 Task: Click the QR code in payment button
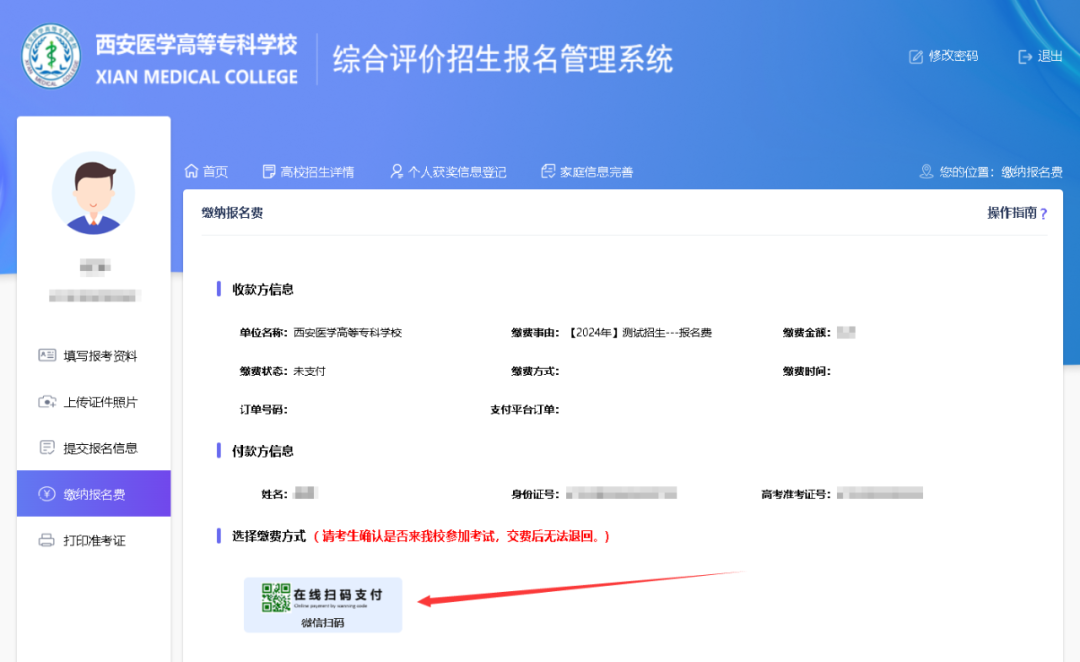275,597
